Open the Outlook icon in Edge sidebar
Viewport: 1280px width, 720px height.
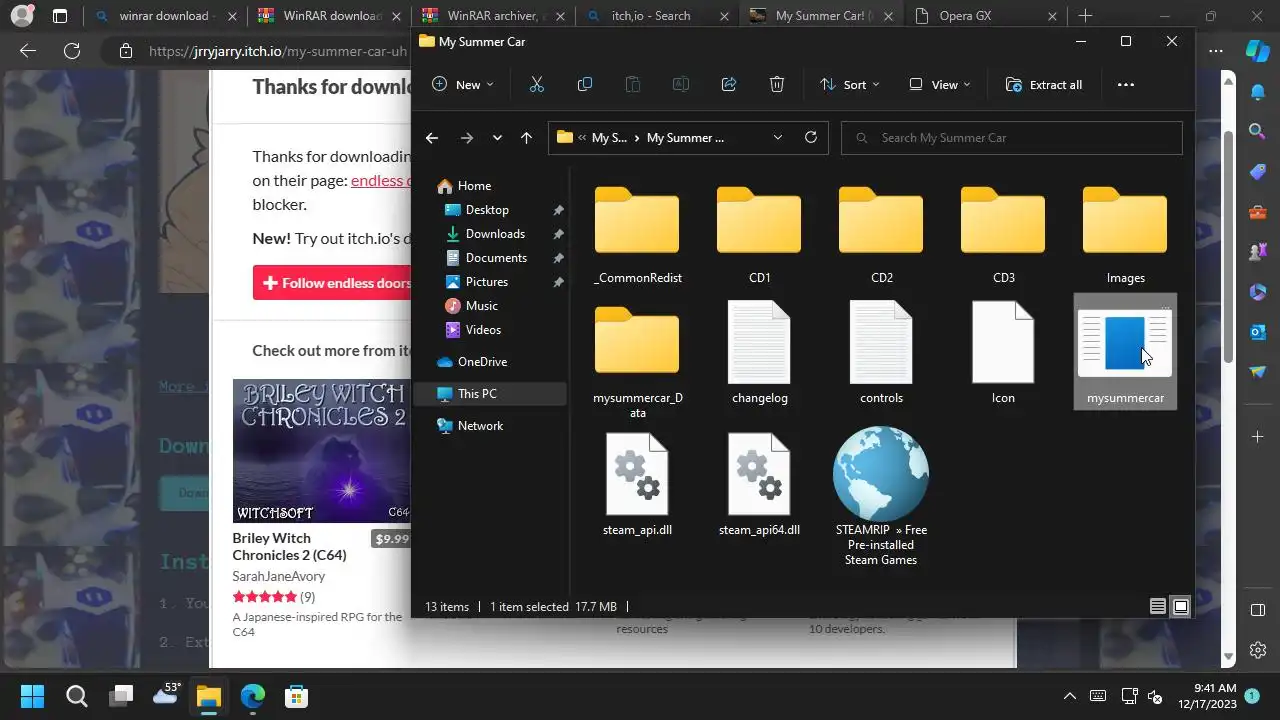click(1258, 331)
